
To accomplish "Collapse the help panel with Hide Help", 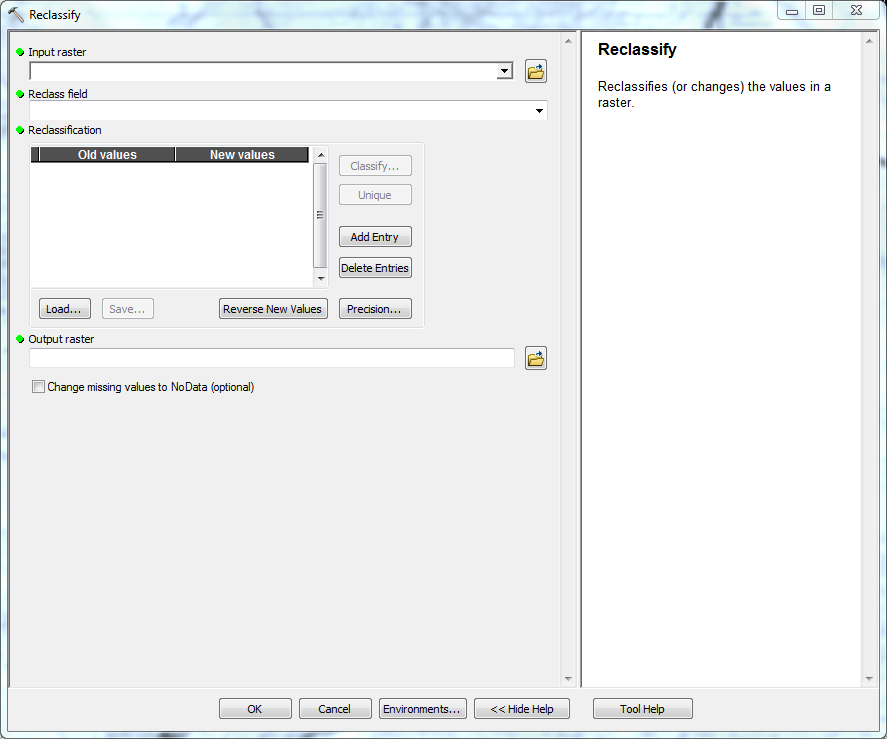I will pos(521,709).
